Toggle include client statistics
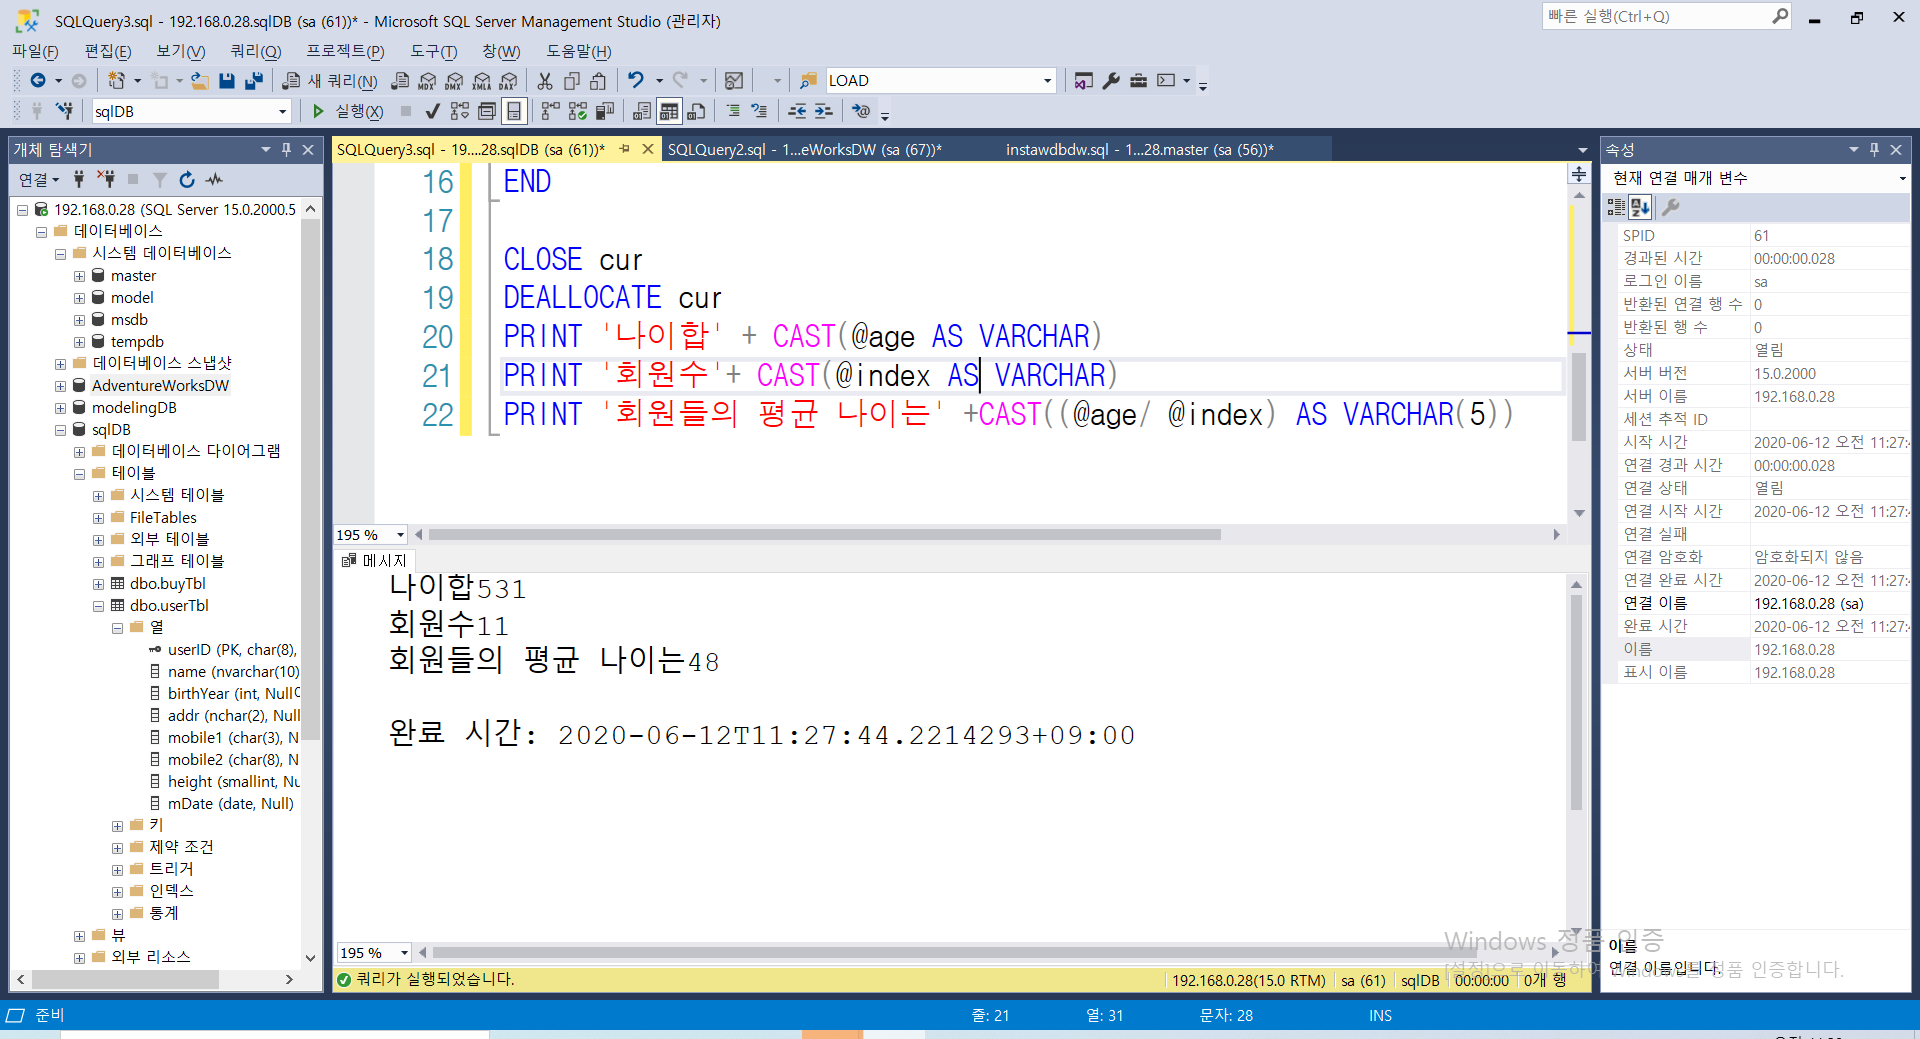 coord(605,111)
